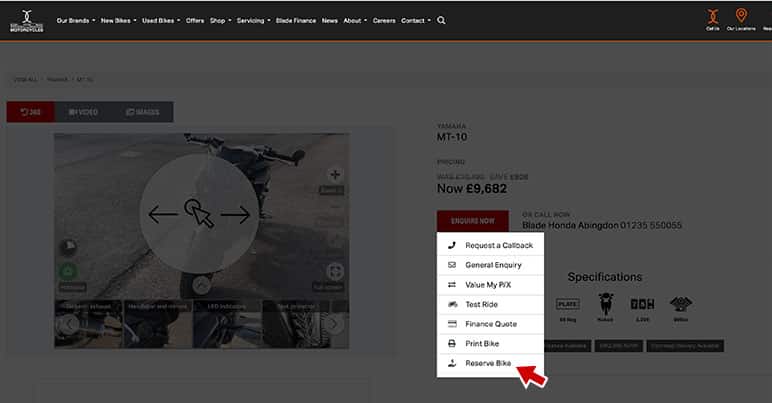This screenshot has width=772, height=403.
Task: Click the full screen icon on viewer
Action: [335, 271]
